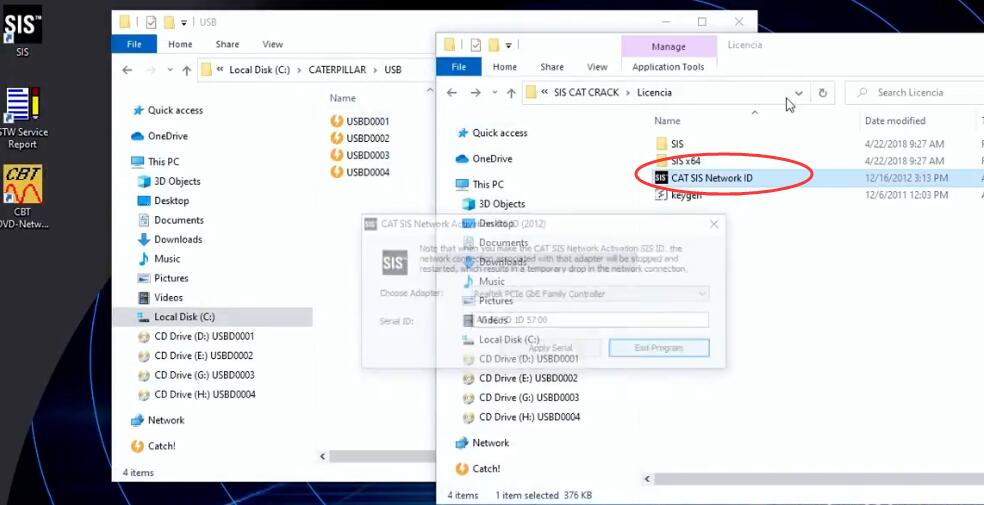Image resolution: width=984 pixels, height=505 pixels.
Task: Open the STW Service Report desktop icon
Action: pyautogui.click(x=23, y=118)
